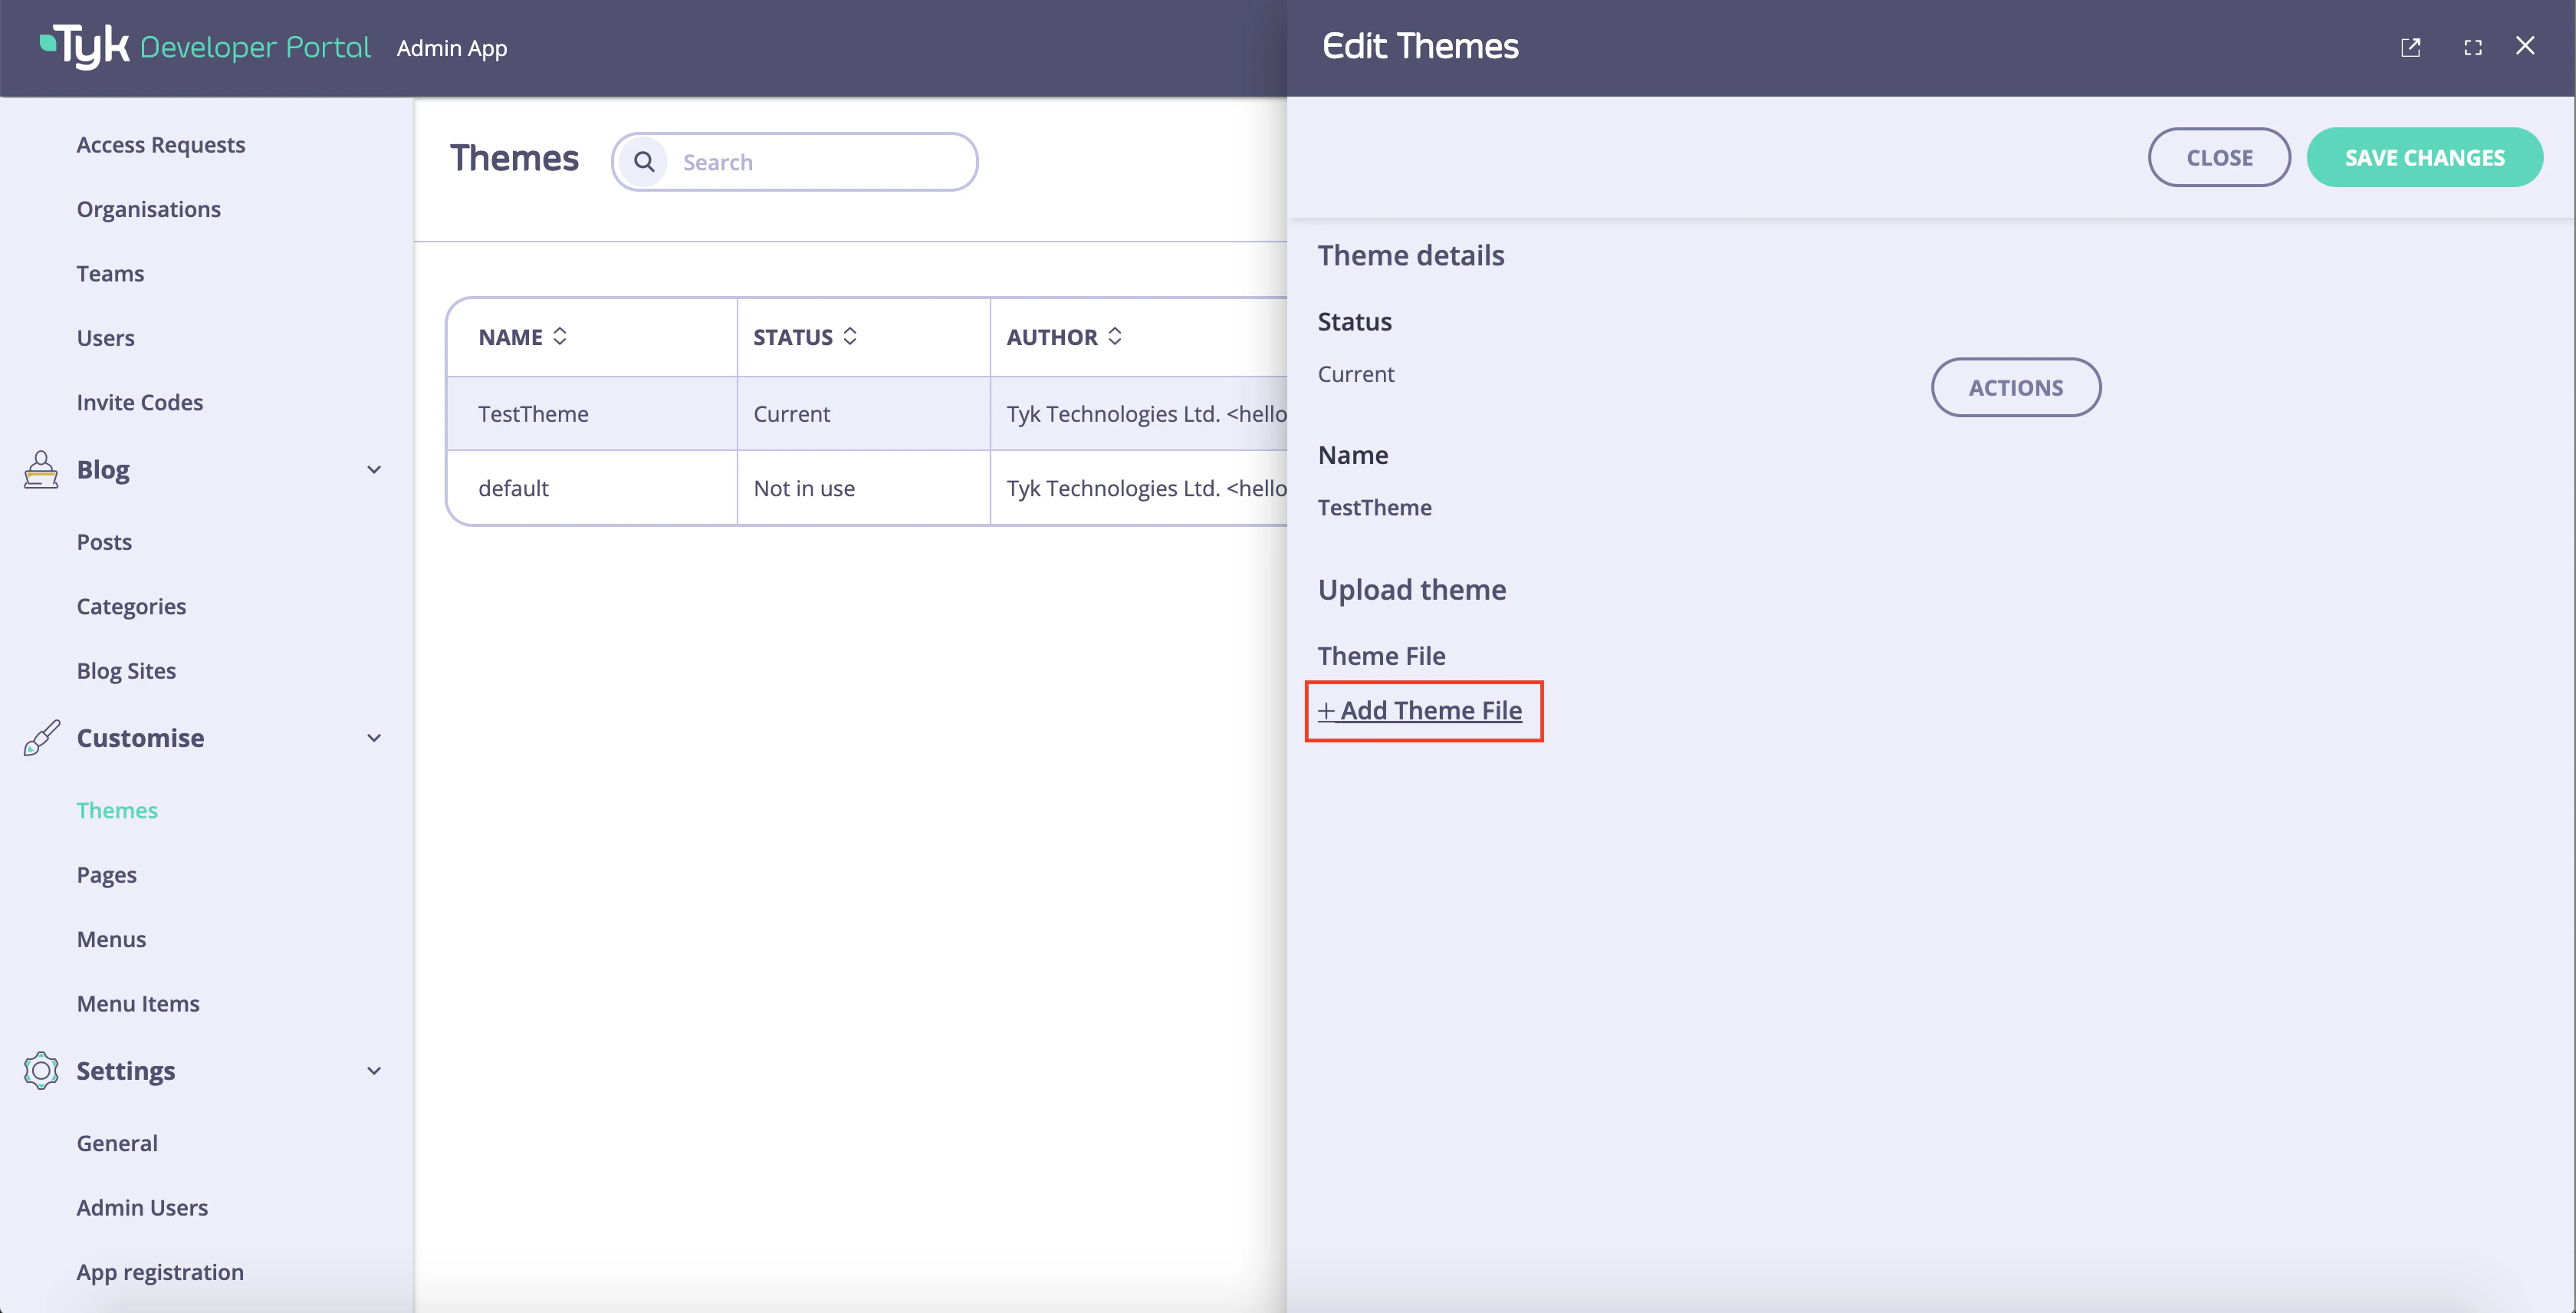Open Settings via the gear icon

(40, 1070)
